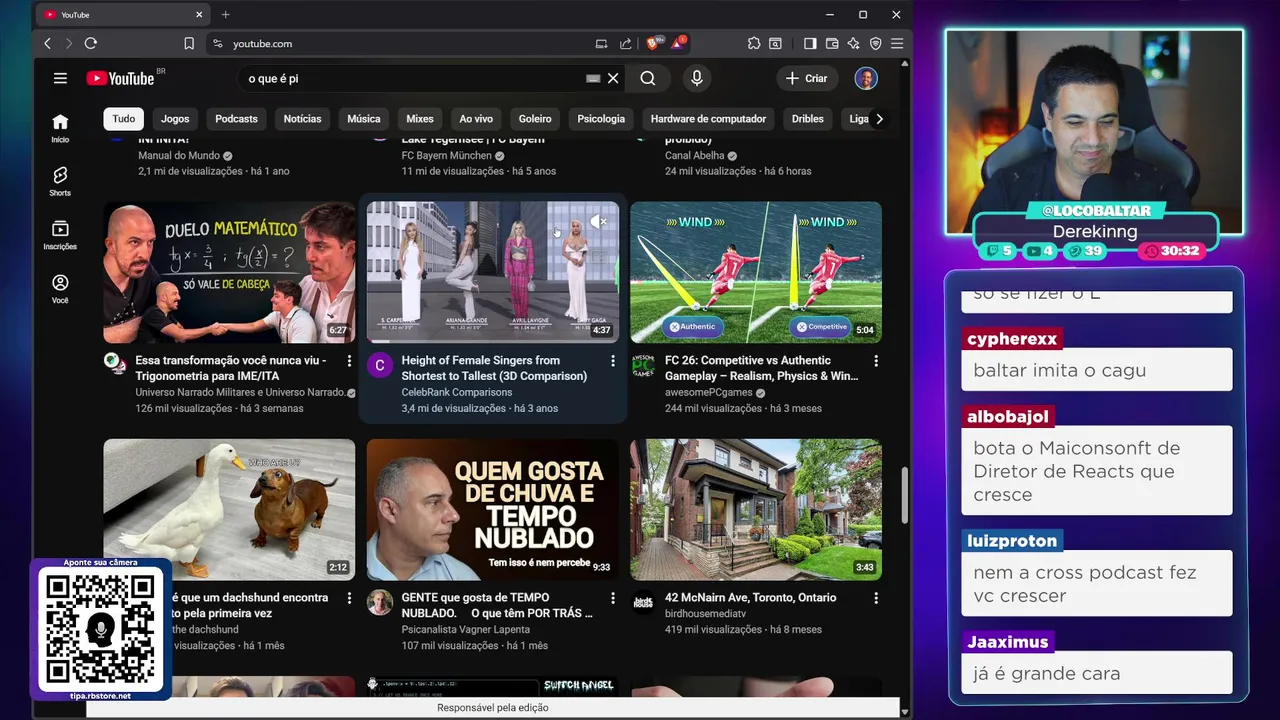Open the on-screen keyboard in search box

(593, 78)
